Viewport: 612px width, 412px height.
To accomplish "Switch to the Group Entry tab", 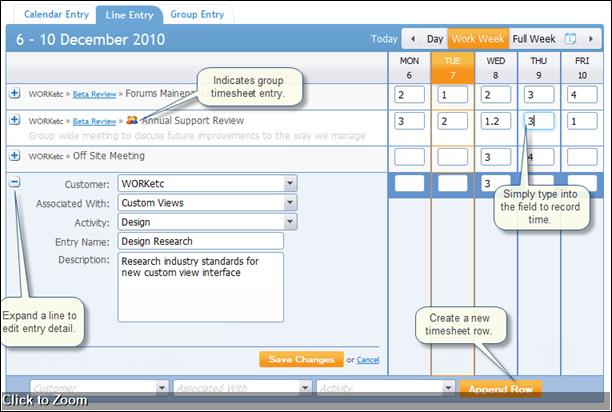I will 196,15.
